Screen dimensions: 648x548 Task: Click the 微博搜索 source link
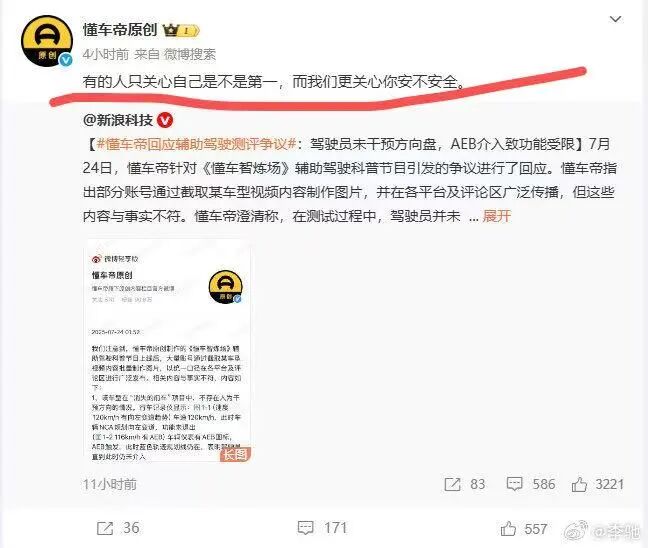[x=190, y=54]
